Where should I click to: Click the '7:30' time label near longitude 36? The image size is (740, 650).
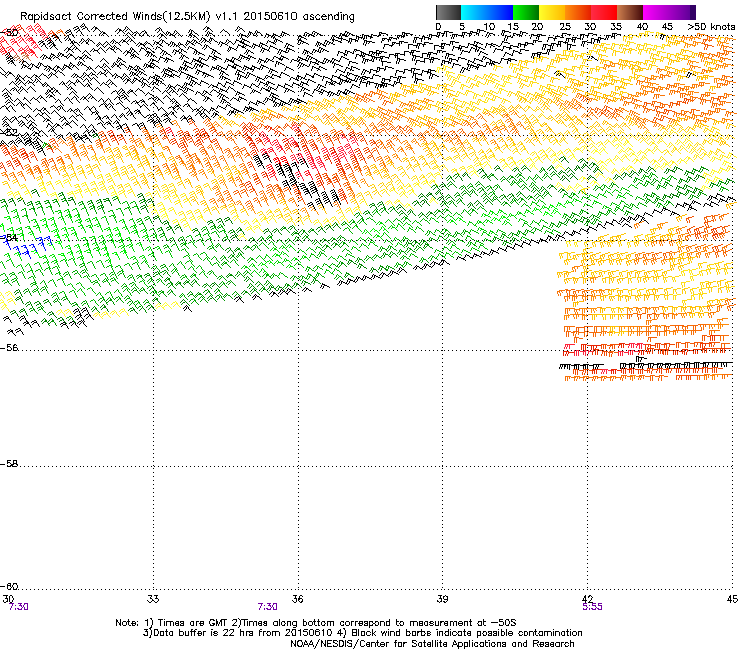click(267, 607)
